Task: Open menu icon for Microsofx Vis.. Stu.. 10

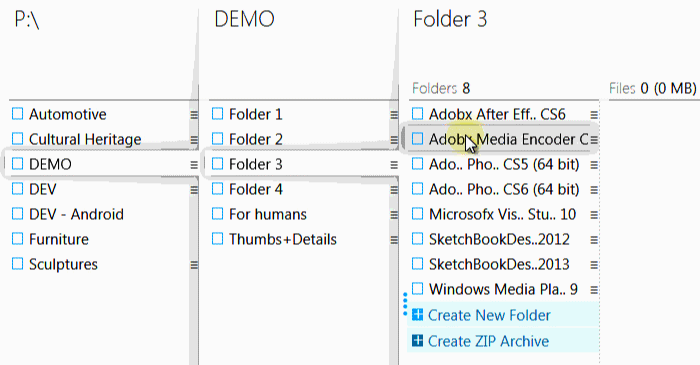Action: point(594,215)
